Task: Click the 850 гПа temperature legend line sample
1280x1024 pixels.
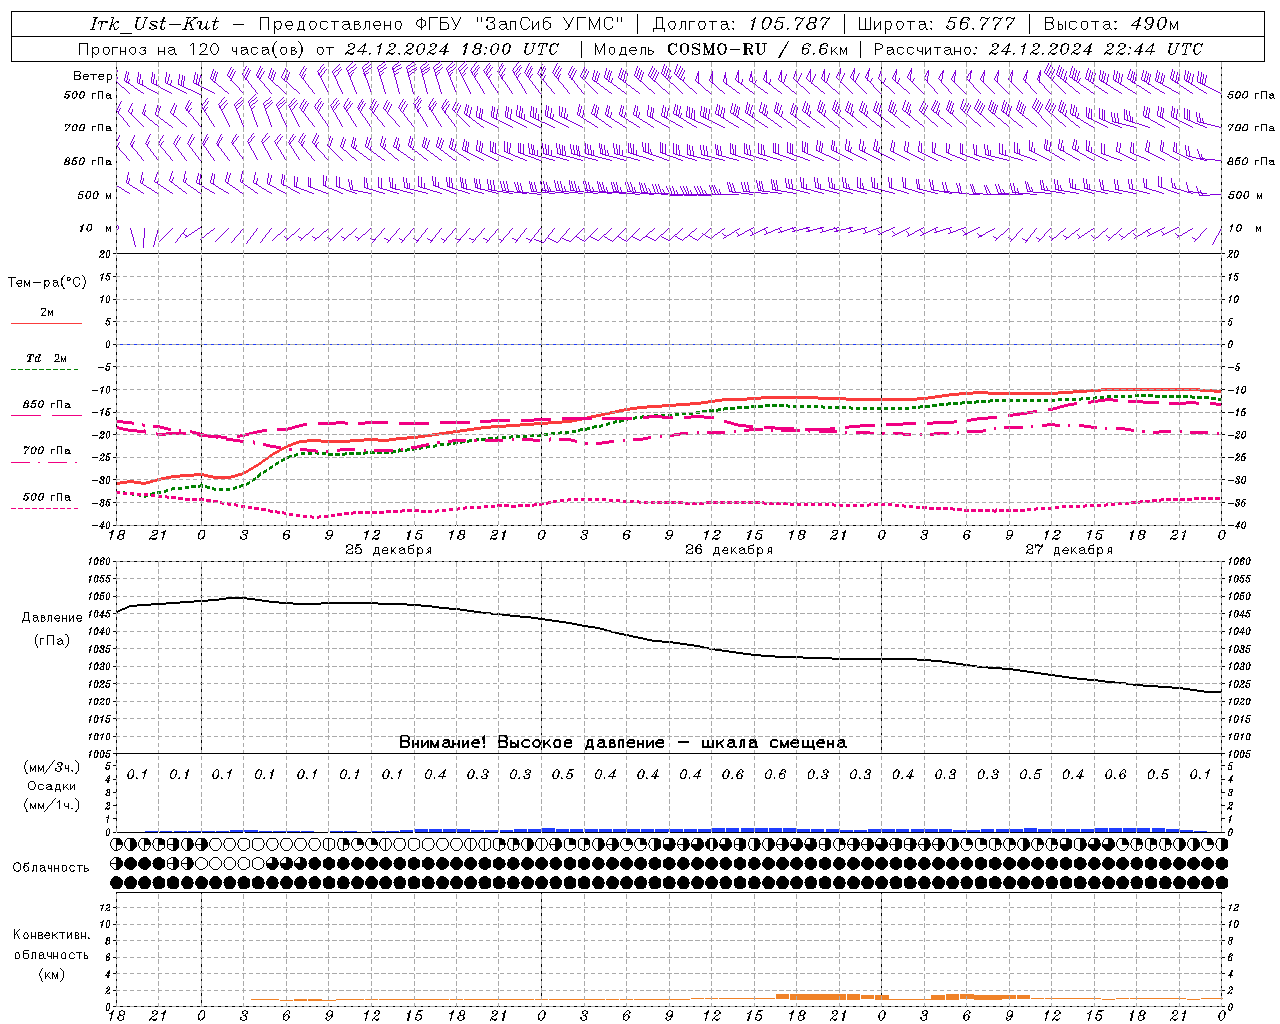Action: pos(46,415)
